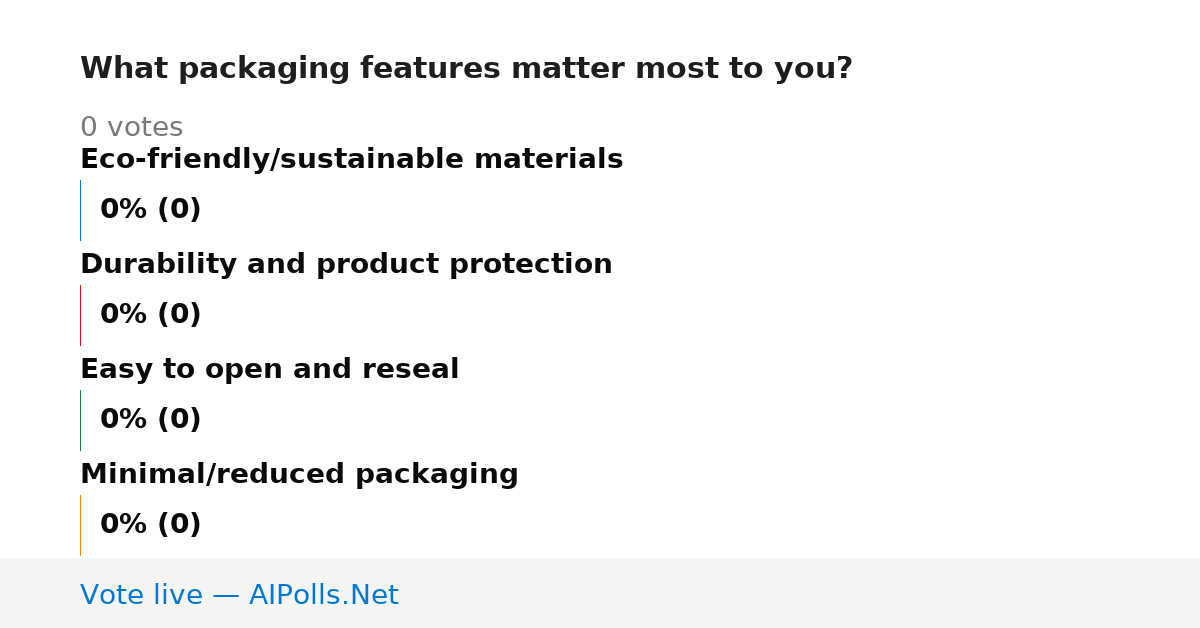Open the Vote live — AIPolls.Net link
Image resolution: width=1200 pixels, height=628 pixels.
pyautogui.click(x=239, y=595)
